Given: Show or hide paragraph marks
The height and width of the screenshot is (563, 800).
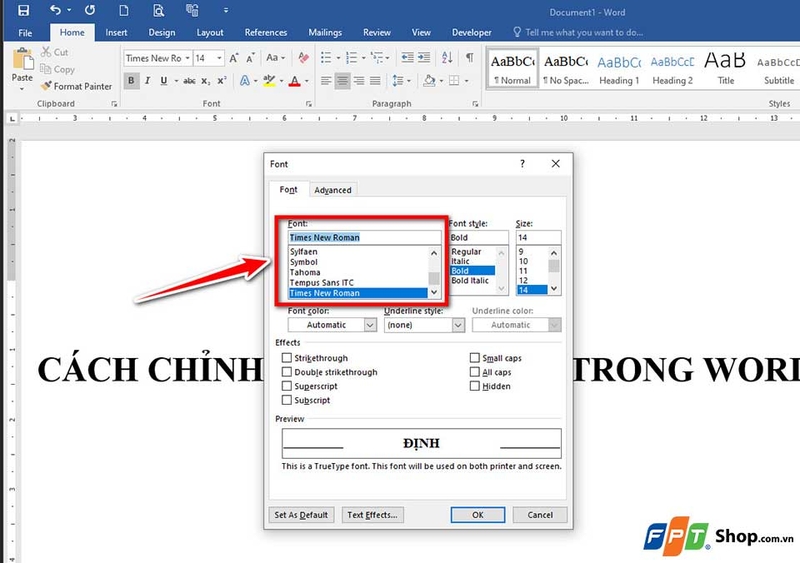Looking at the screenshot, I should 469,57.
